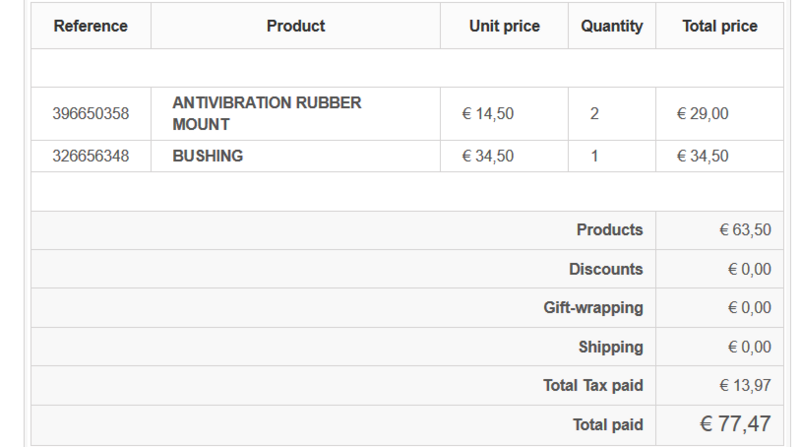This screenshot has width=800, height=447.
Task: Select reference number 396650358
Action: tap(91, 113)
